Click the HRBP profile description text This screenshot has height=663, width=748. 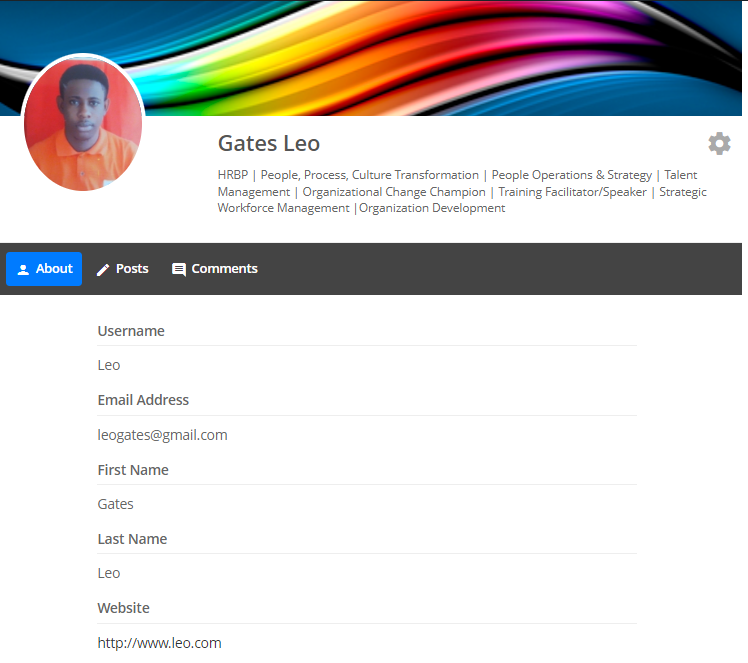pos(462,192)
